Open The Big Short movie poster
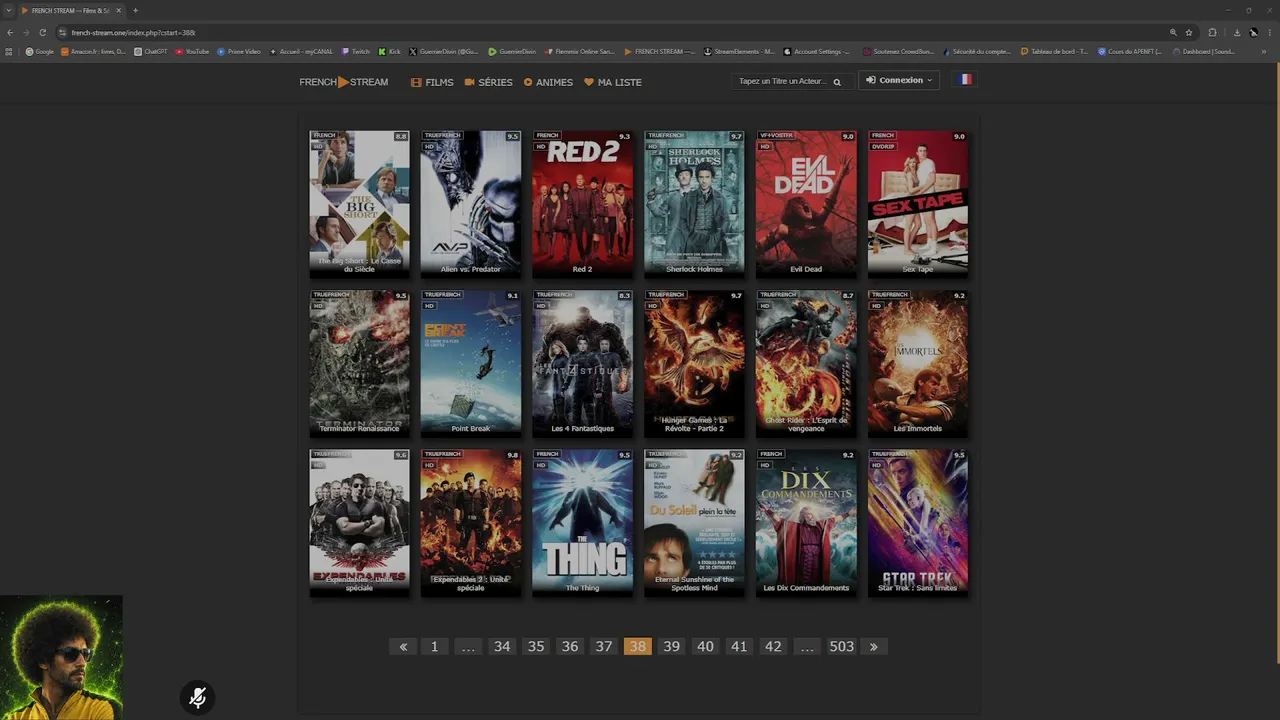Image resolution: width=1280 pixels, height=720 pixels. (x=359, y=203)
